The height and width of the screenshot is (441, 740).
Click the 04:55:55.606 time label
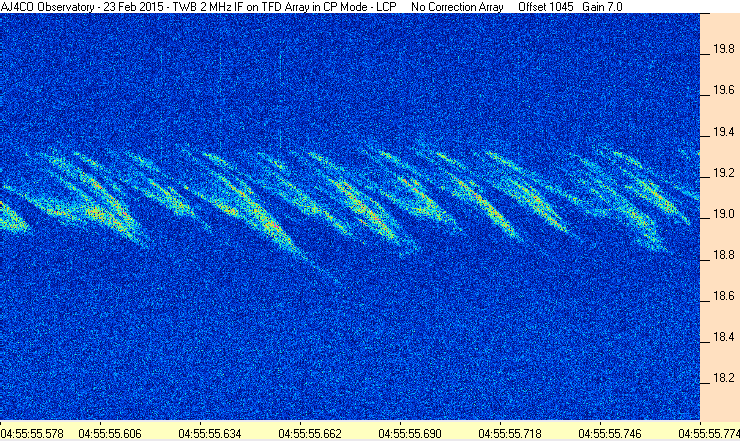click(110, 433)
